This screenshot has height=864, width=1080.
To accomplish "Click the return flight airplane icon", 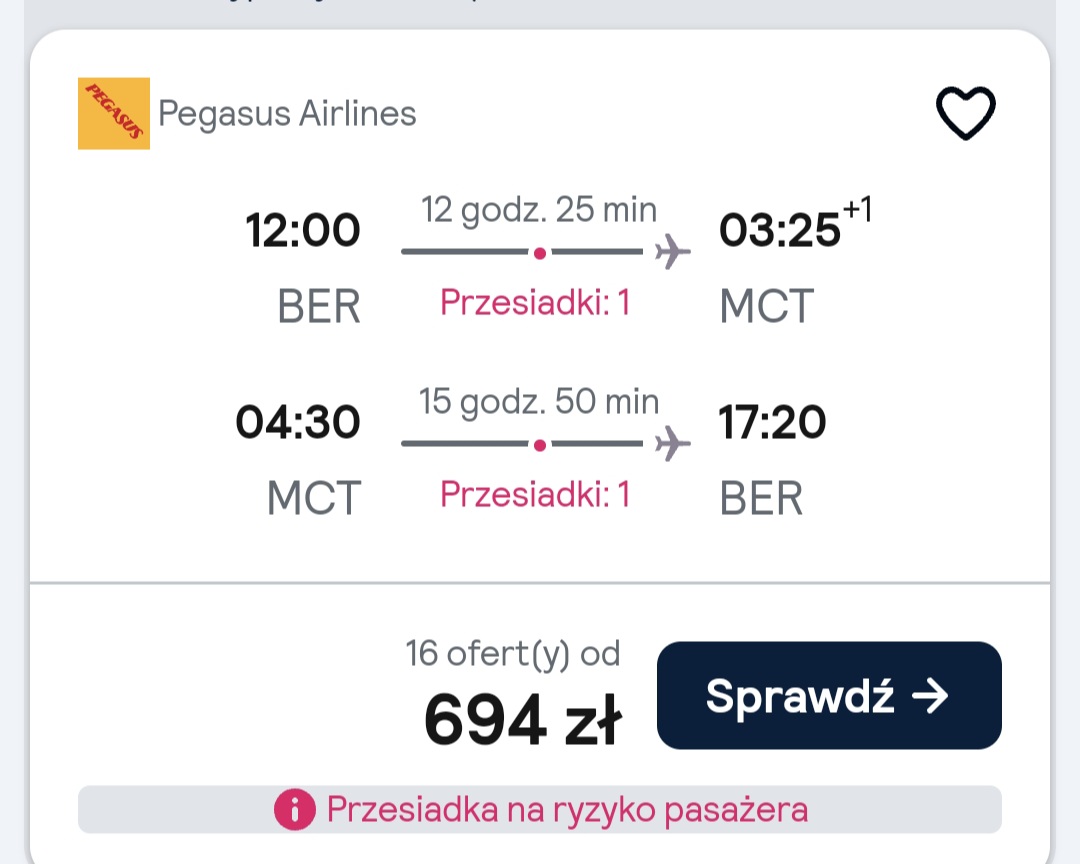I will (672, 443).
